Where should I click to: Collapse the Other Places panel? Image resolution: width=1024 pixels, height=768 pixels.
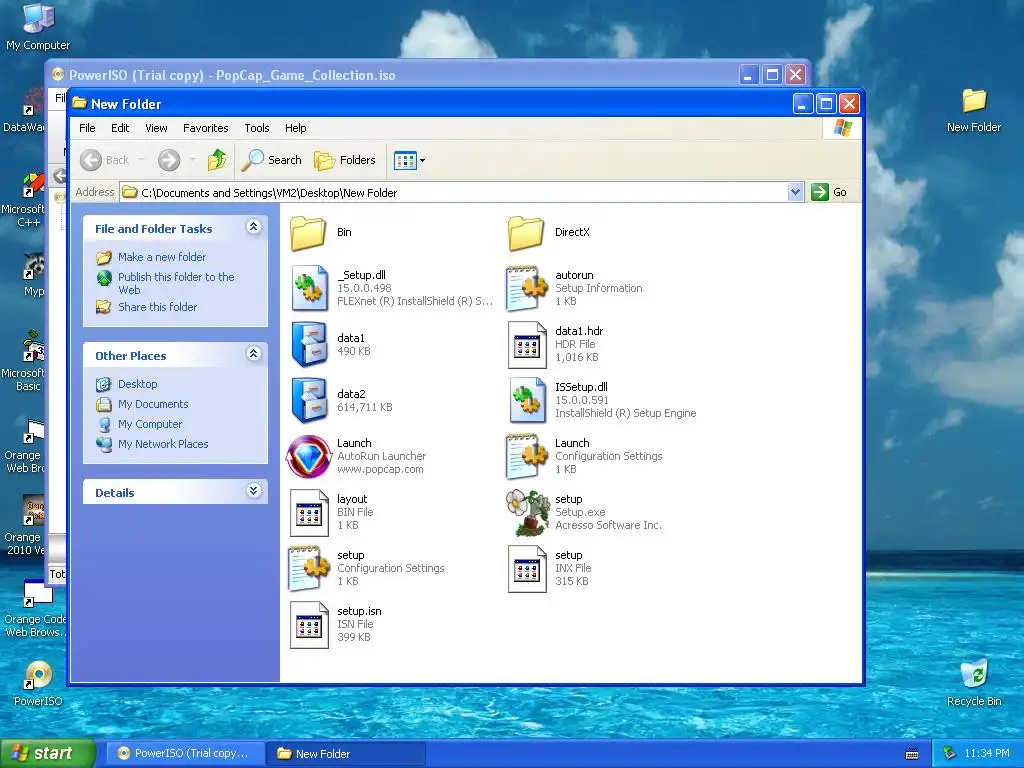coord(253,354)
